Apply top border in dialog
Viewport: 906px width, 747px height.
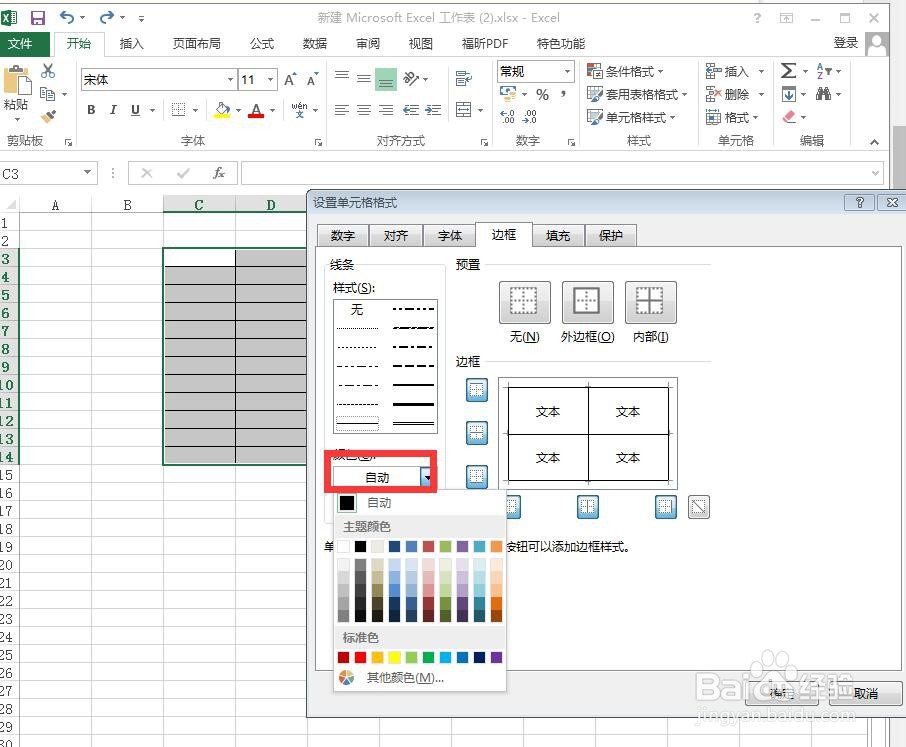(x=477, y=390)
